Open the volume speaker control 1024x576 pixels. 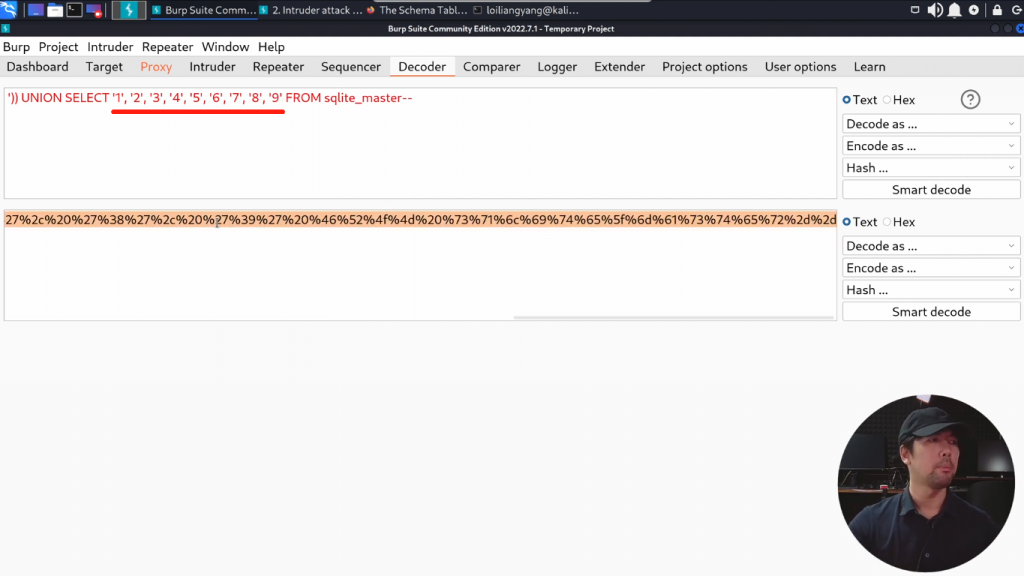click(x=935, y=10)
